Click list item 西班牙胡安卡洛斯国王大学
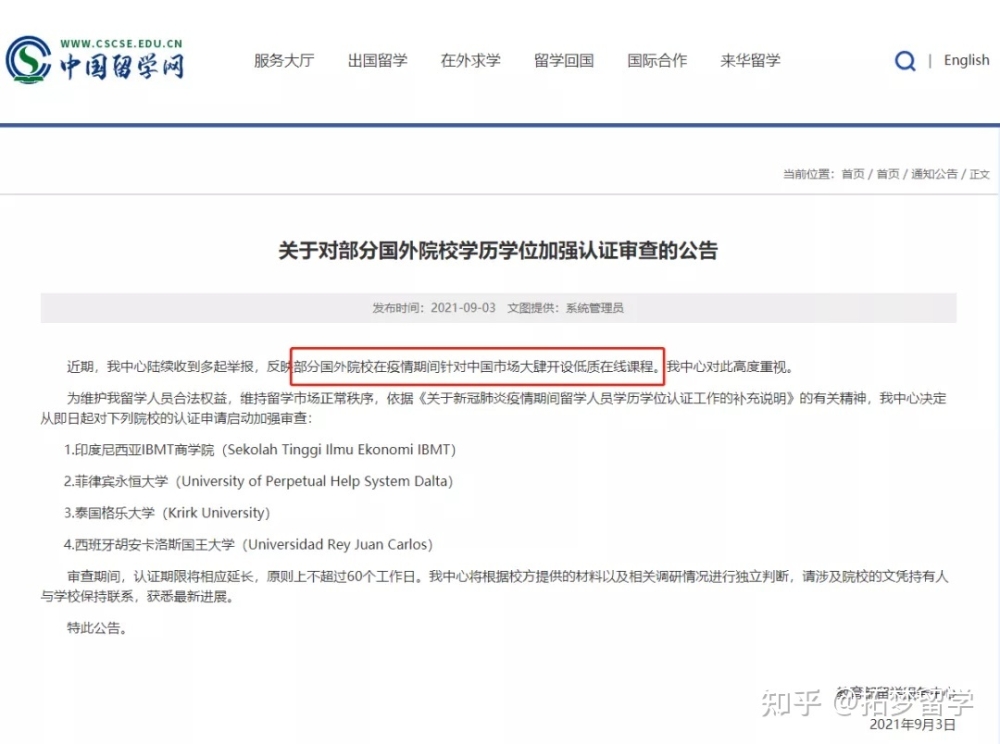1000x744 pixels. click(248, 544)
